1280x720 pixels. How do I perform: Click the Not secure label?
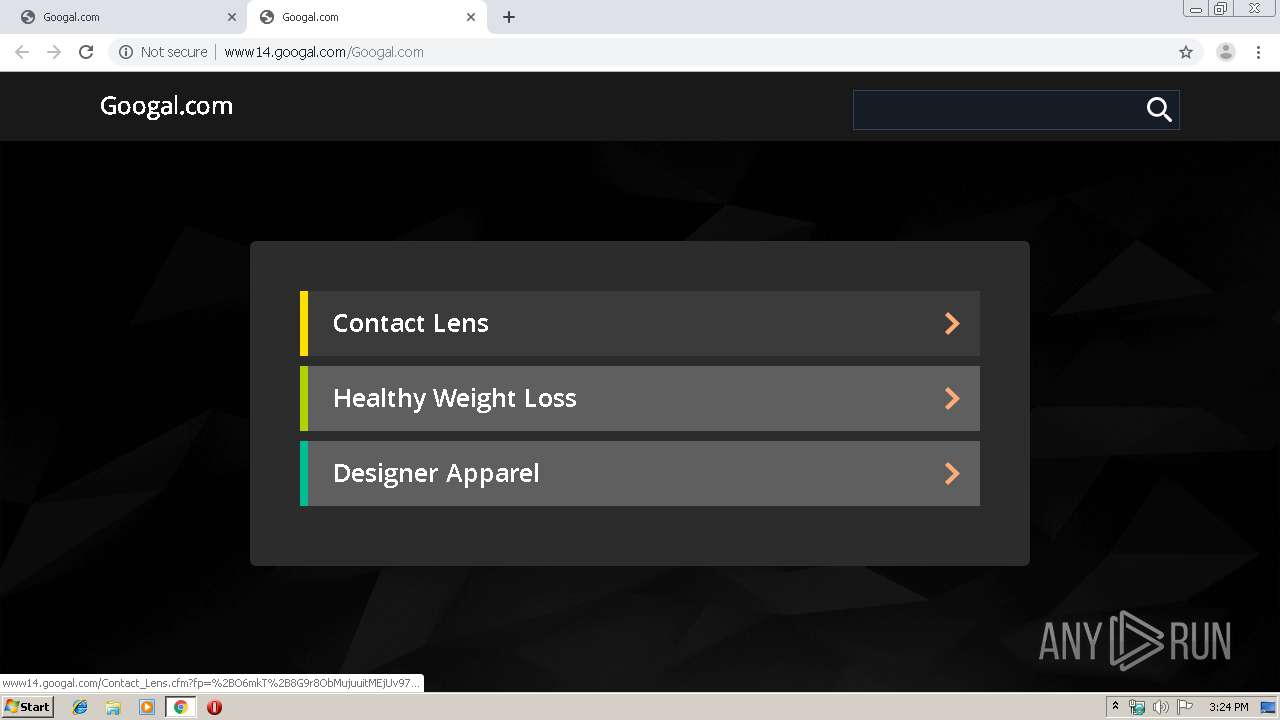(x=174, y=52)
